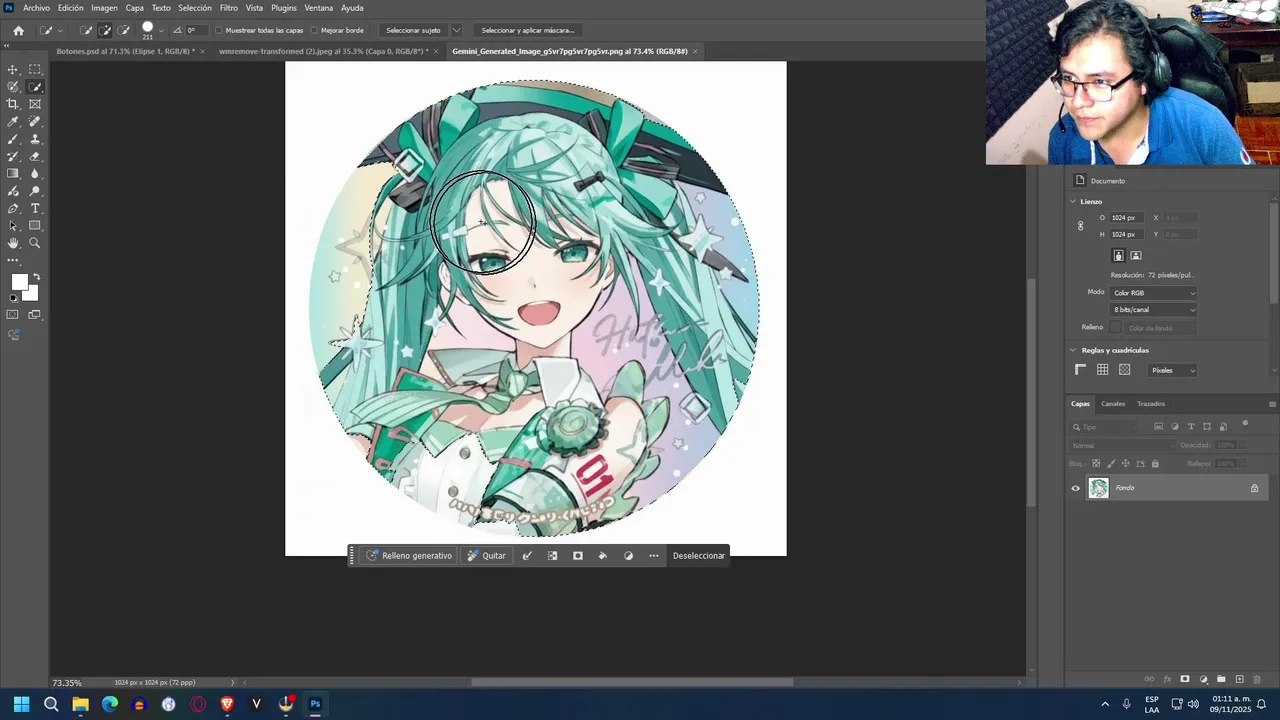The image size is (1280, 720).
Task: Enable Mejorar borde checkbox
Action: [x=314, y=30]
